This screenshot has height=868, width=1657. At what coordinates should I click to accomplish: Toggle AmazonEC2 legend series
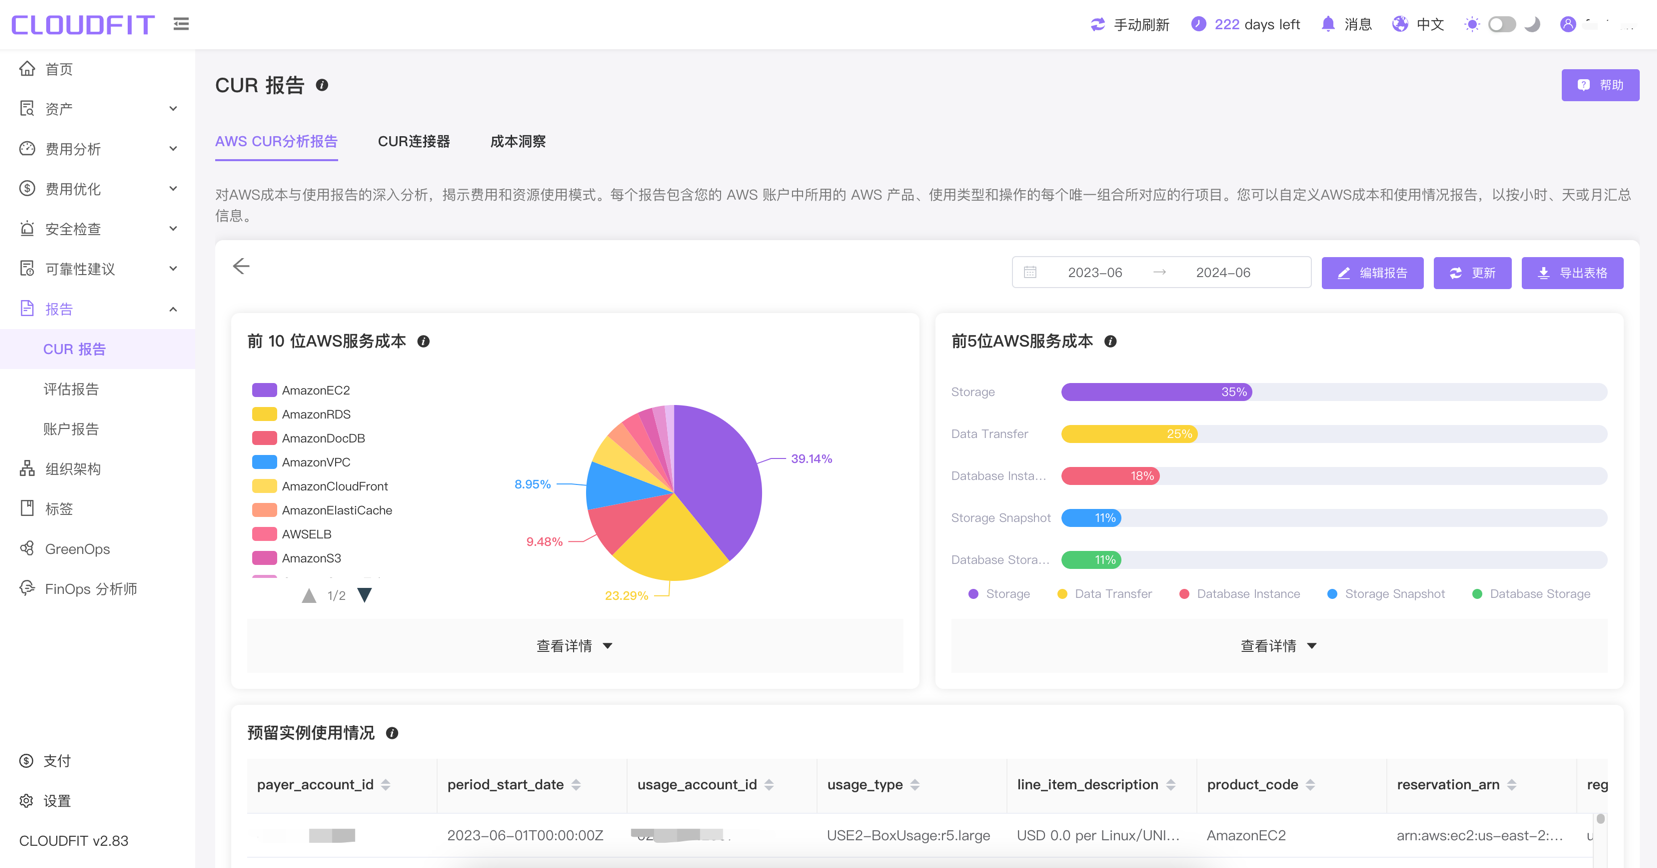pos(301,390)
